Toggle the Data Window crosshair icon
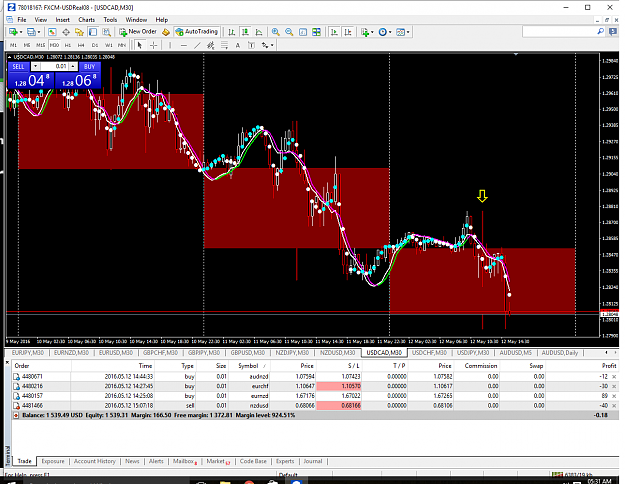Viewport: 625px width, 484px height. click(66, 32)
